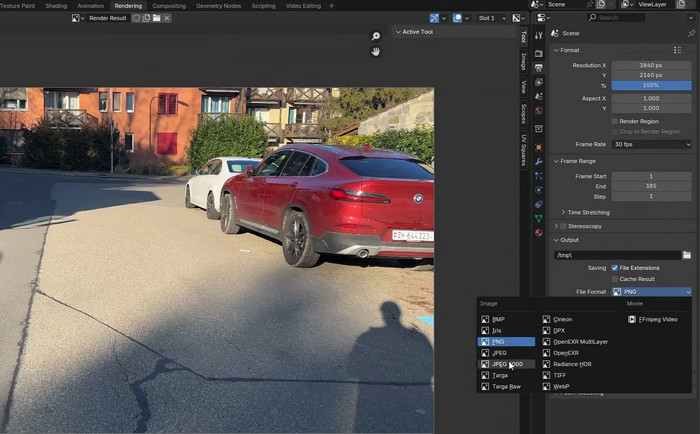Add a workspace with the plus button

point(331,6)
